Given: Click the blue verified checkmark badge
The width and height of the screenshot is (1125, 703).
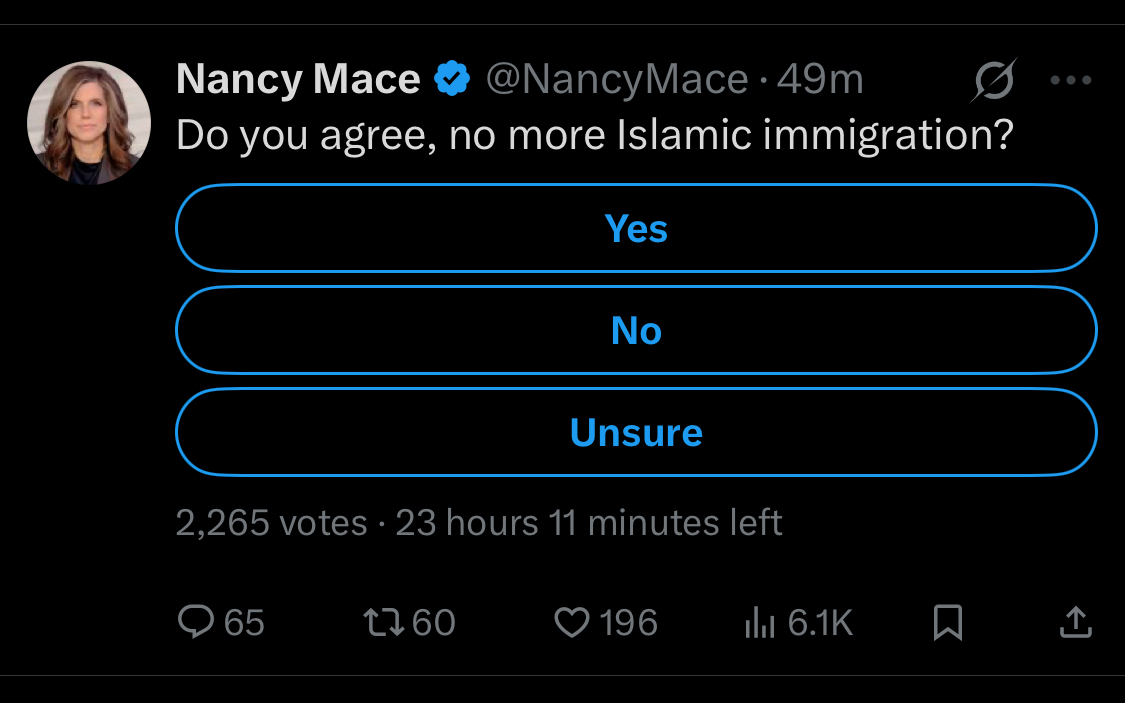Looking at the screenshot, I should tap(453, 80).
